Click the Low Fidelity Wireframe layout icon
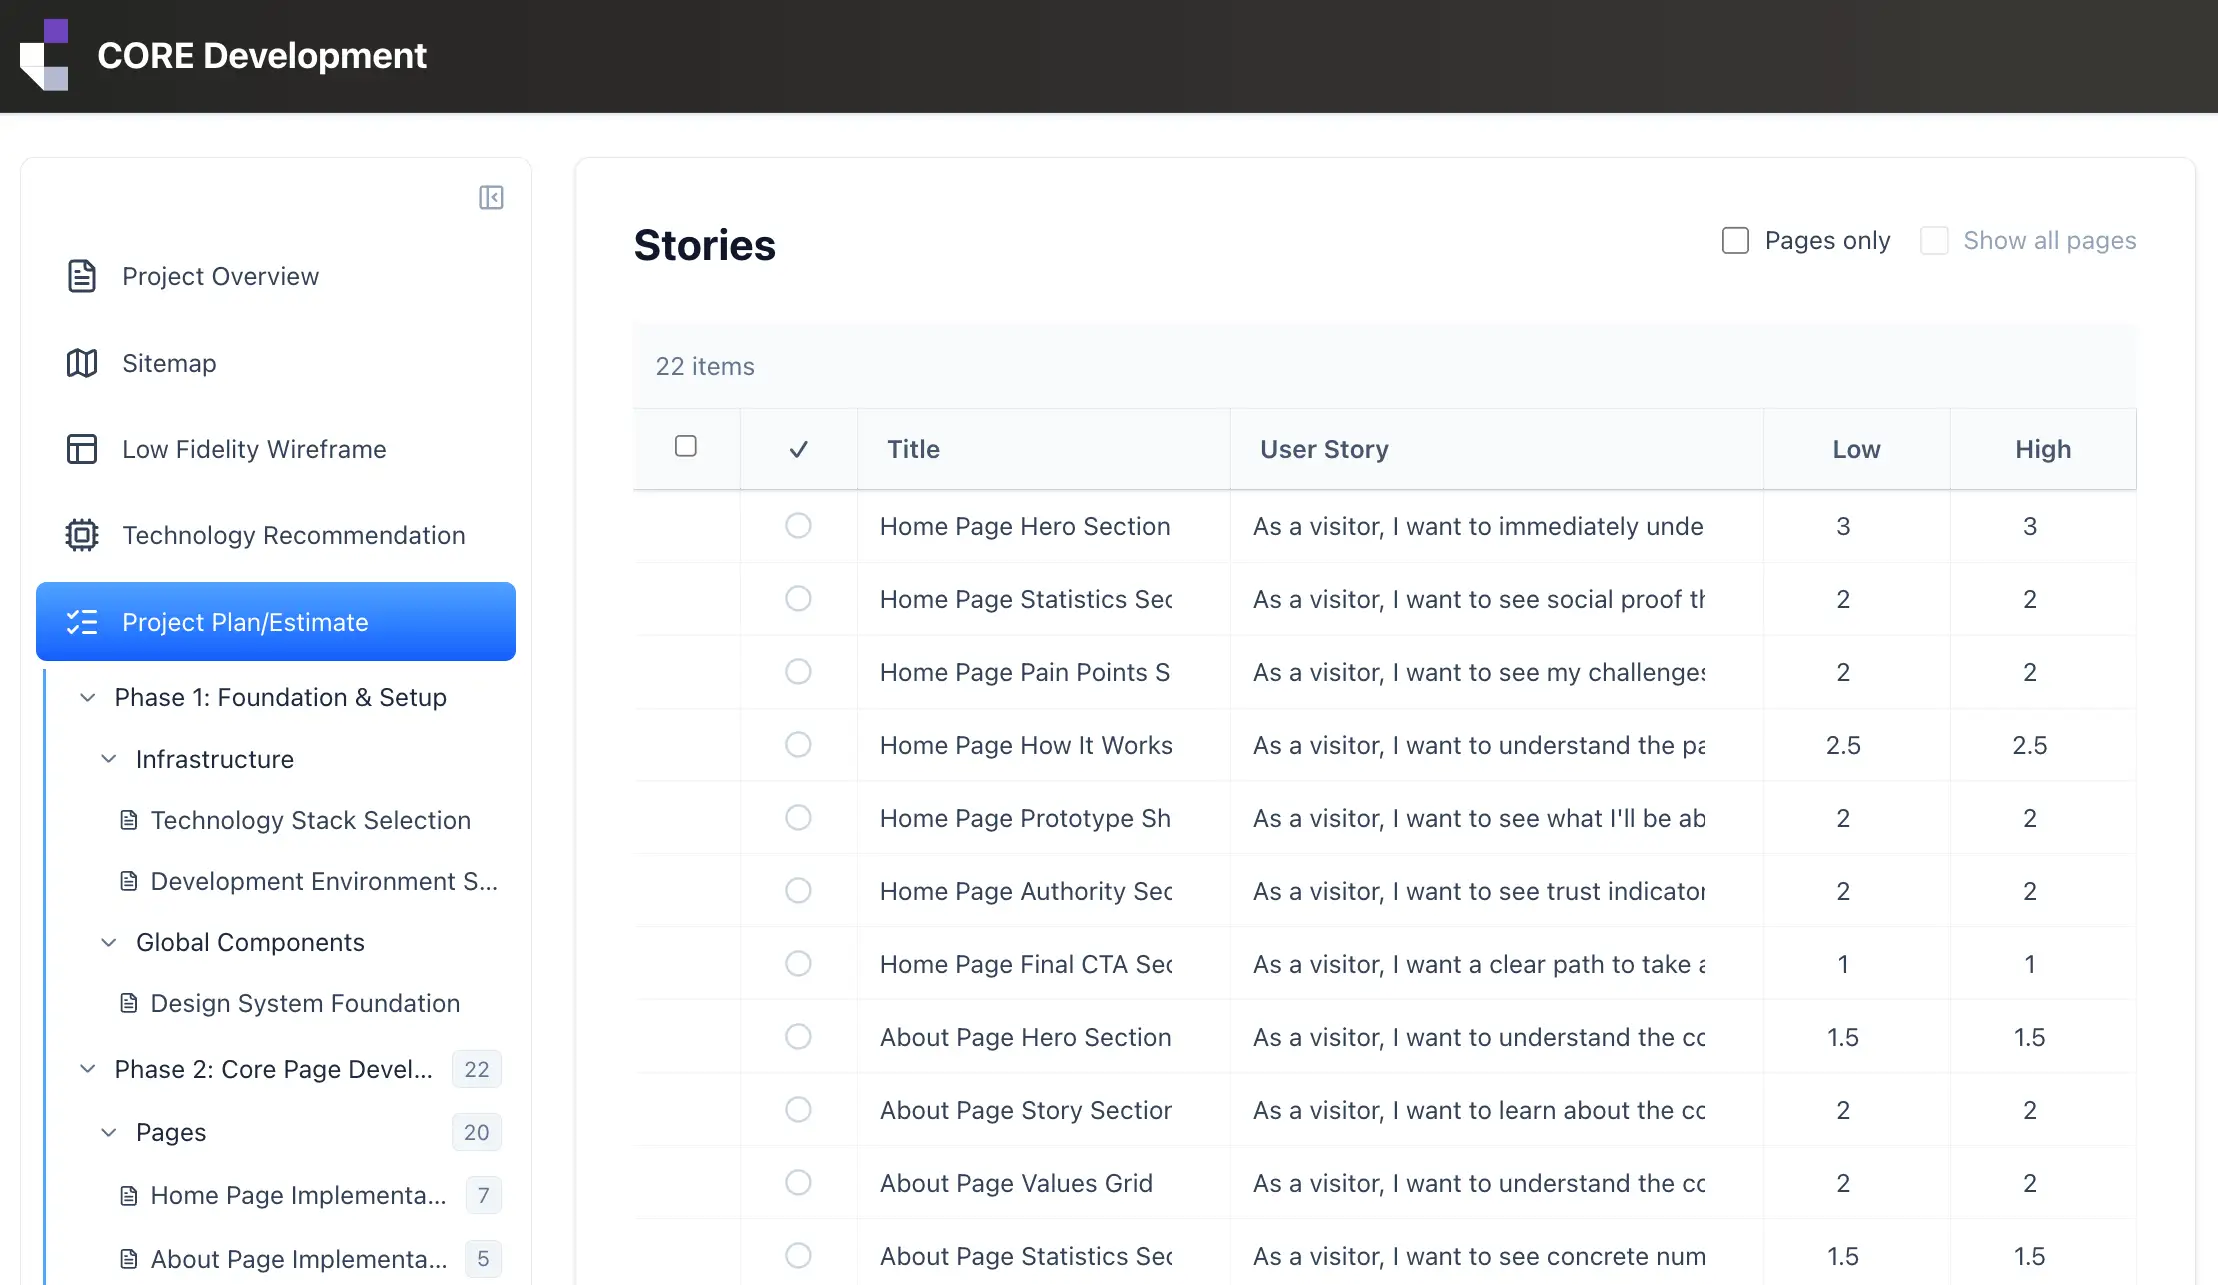2218x1285 pixels. pos(81,449)
